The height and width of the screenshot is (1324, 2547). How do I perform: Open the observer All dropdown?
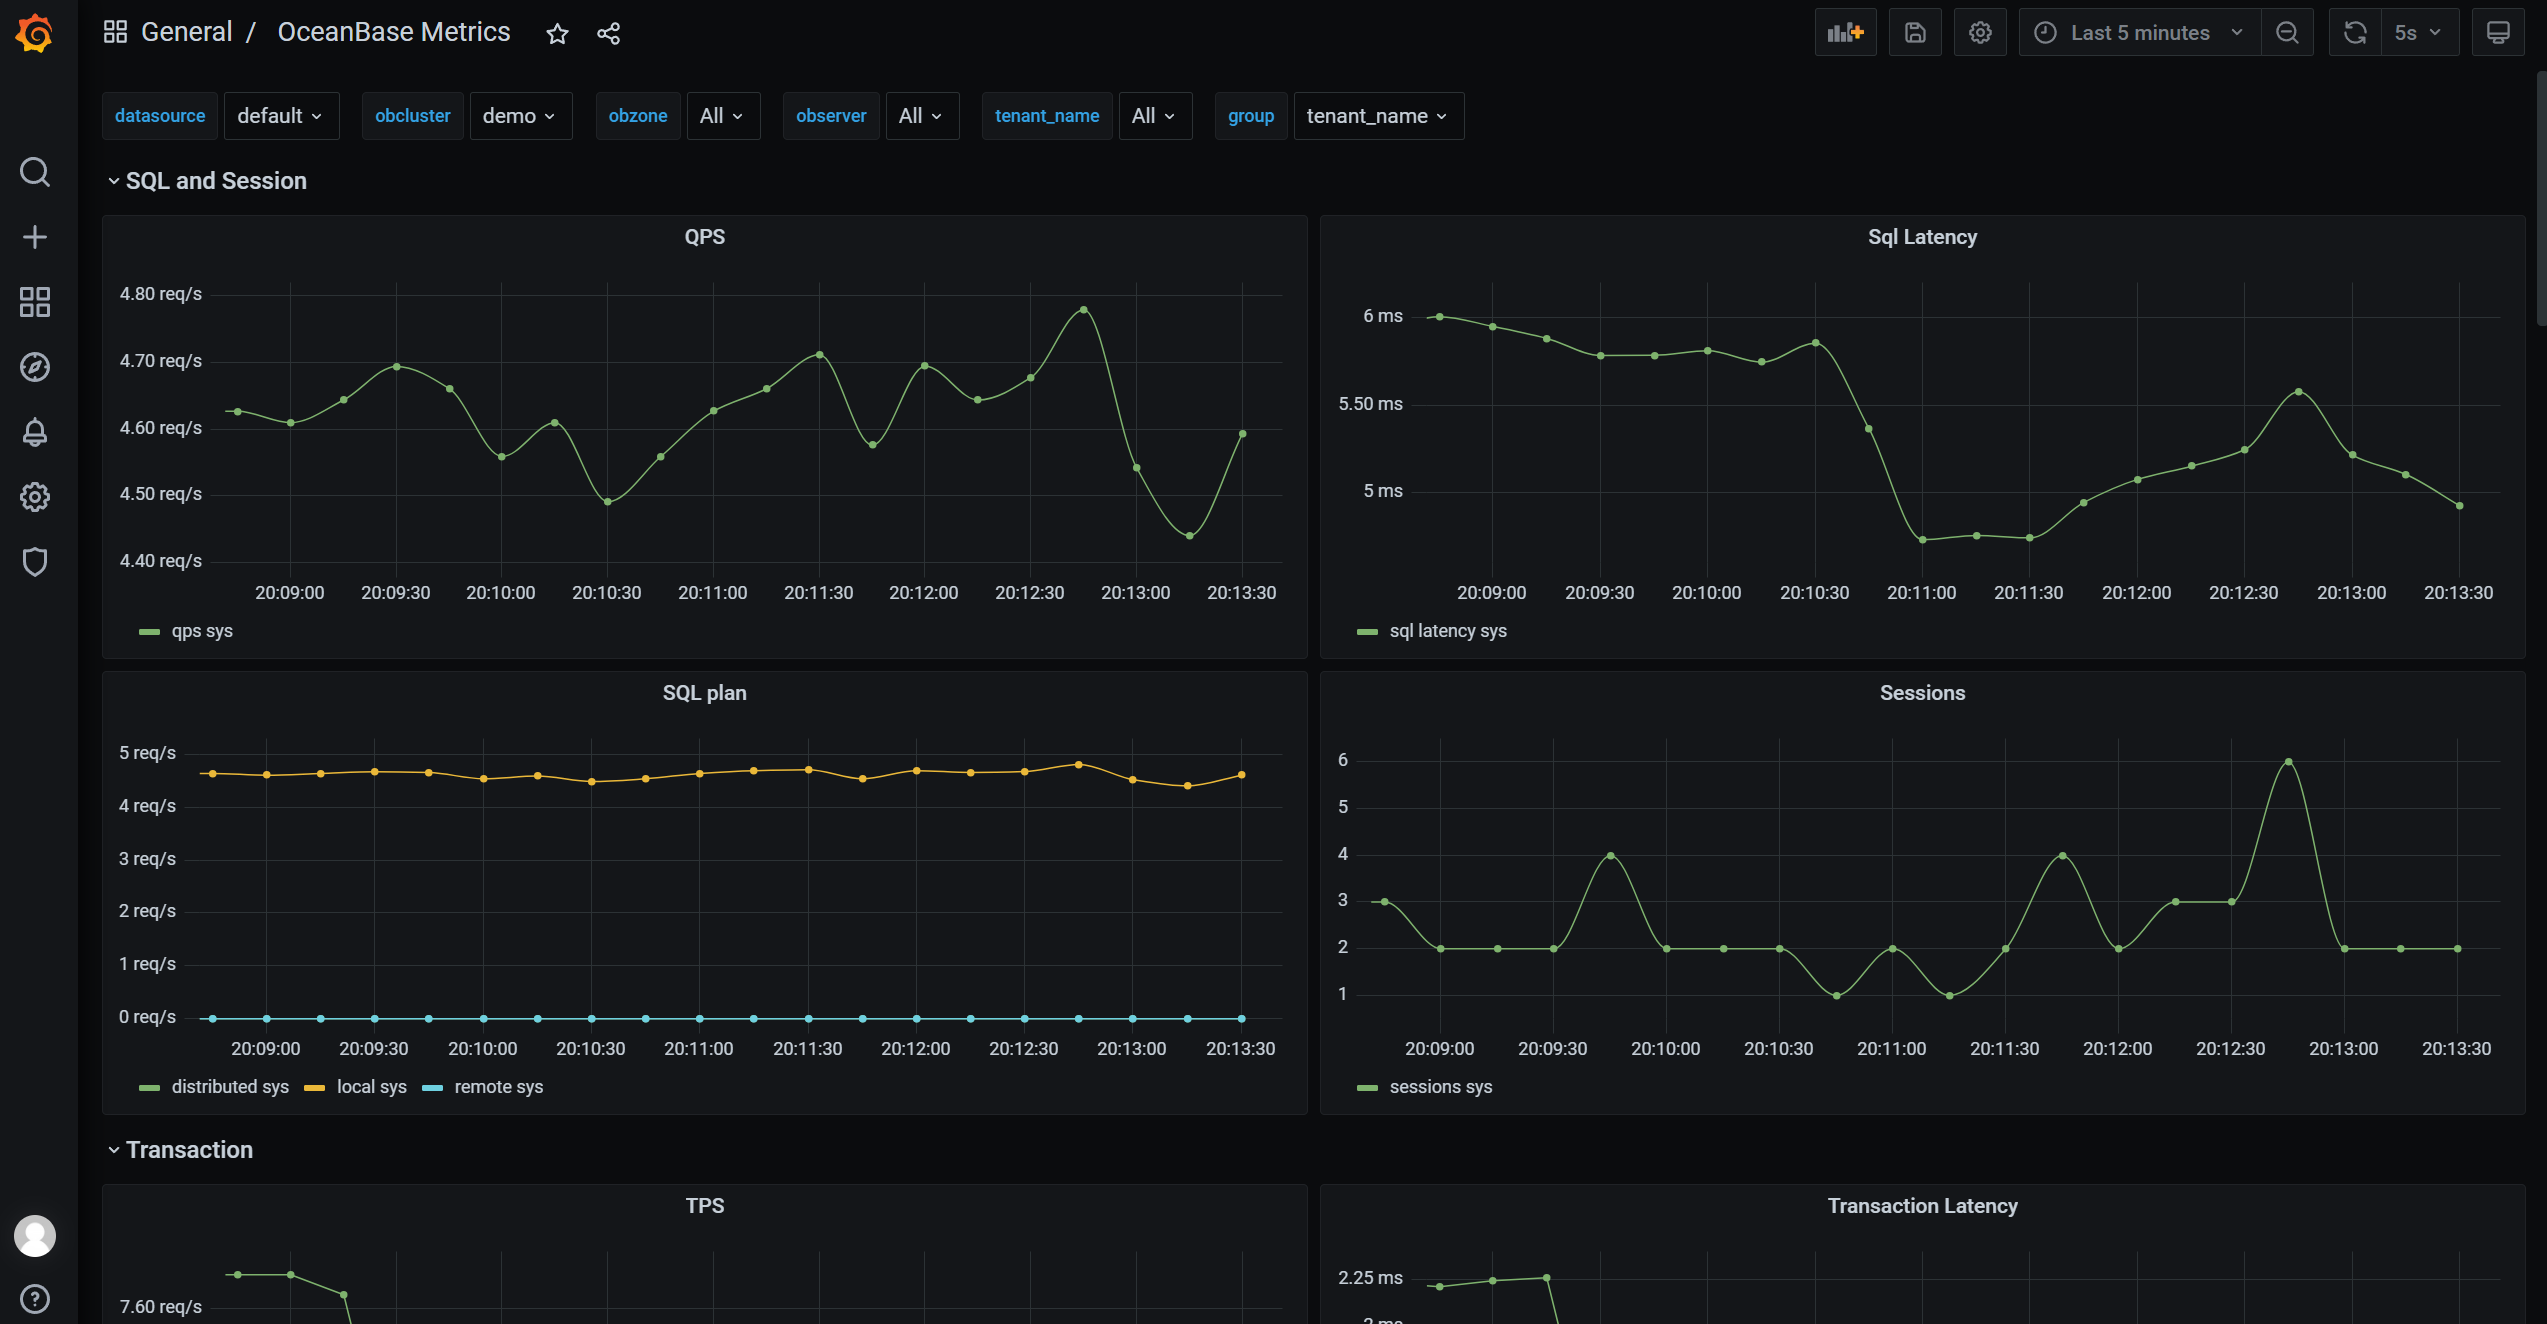click(x=922, y=116)
